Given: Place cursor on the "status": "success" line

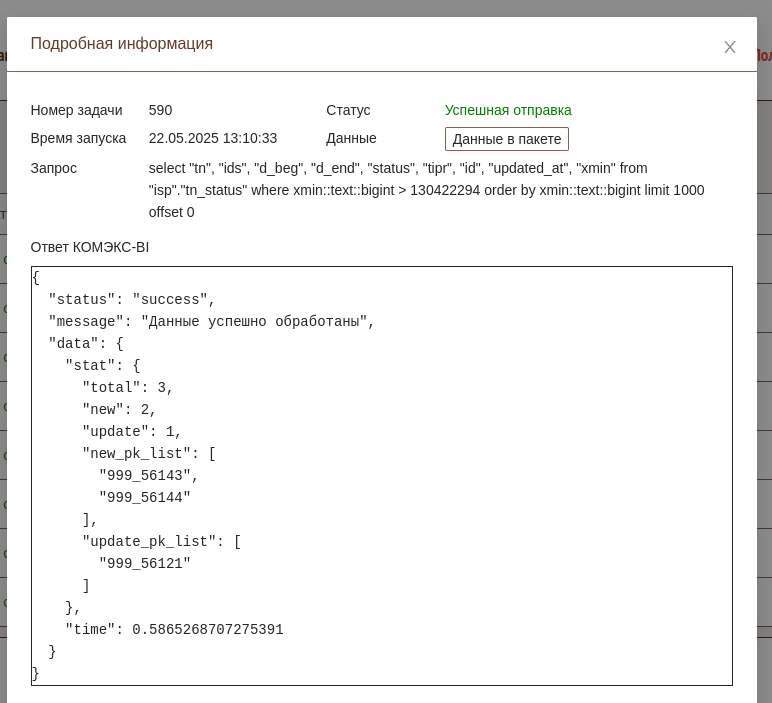Looking at the screenshot, I should pos(132,300).
